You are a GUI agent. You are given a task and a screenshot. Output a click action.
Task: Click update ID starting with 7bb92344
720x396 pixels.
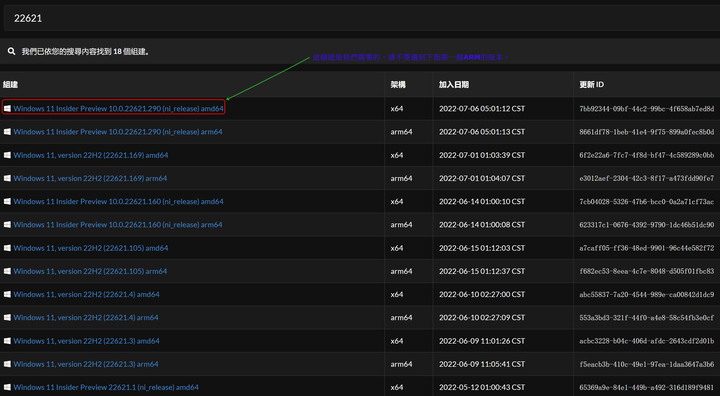click(x=647, y=109)
